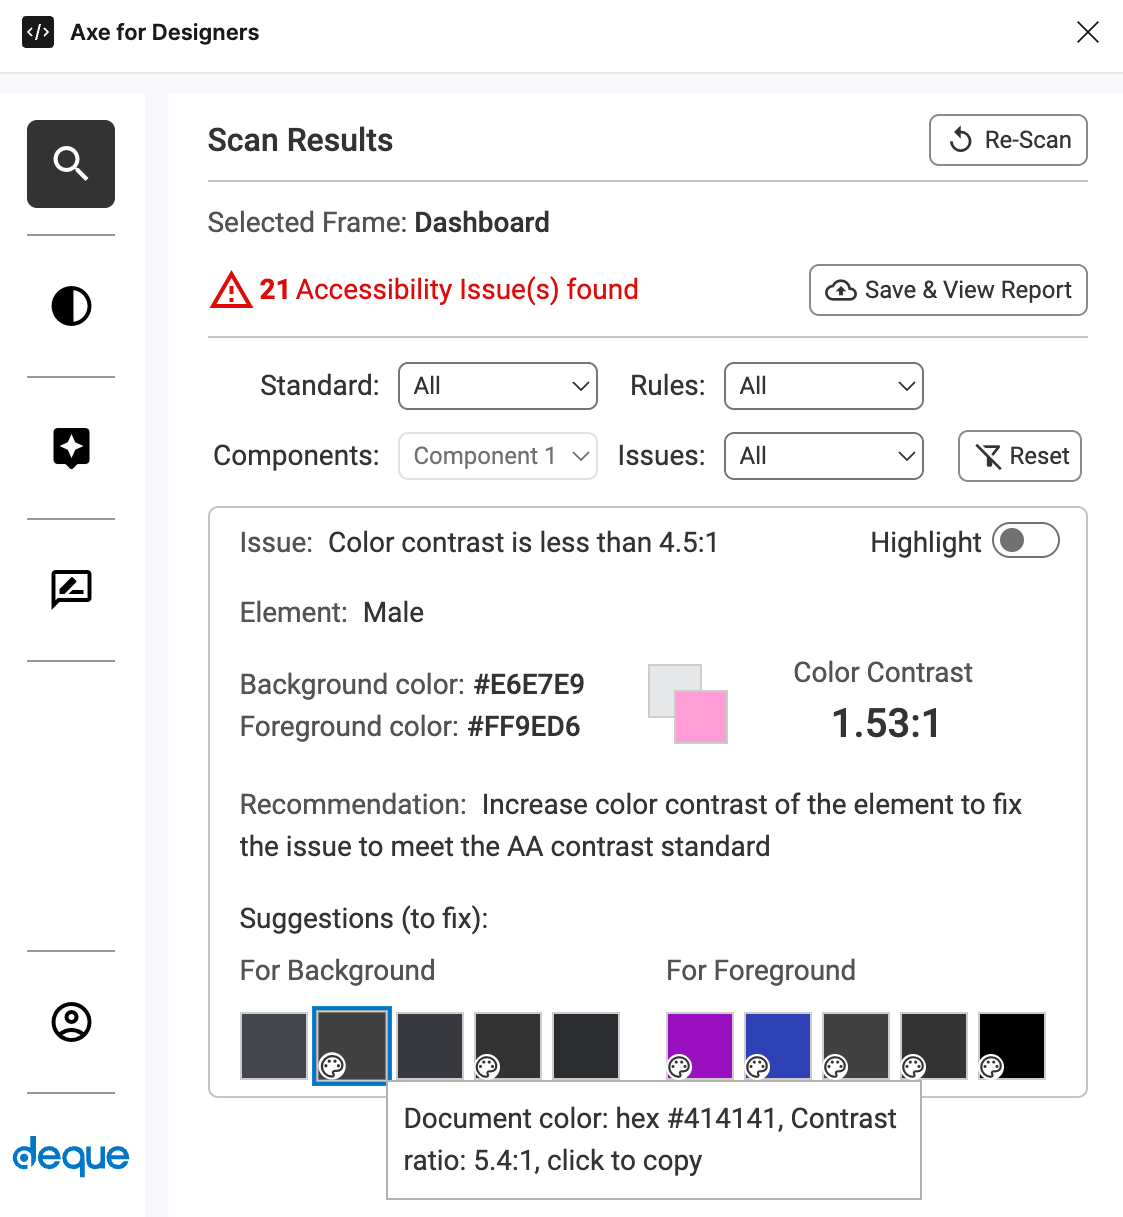The width and height of the screenshot is (1123, 1217).
Task: Click the Axe for Designers code logo
Action: 38,32
